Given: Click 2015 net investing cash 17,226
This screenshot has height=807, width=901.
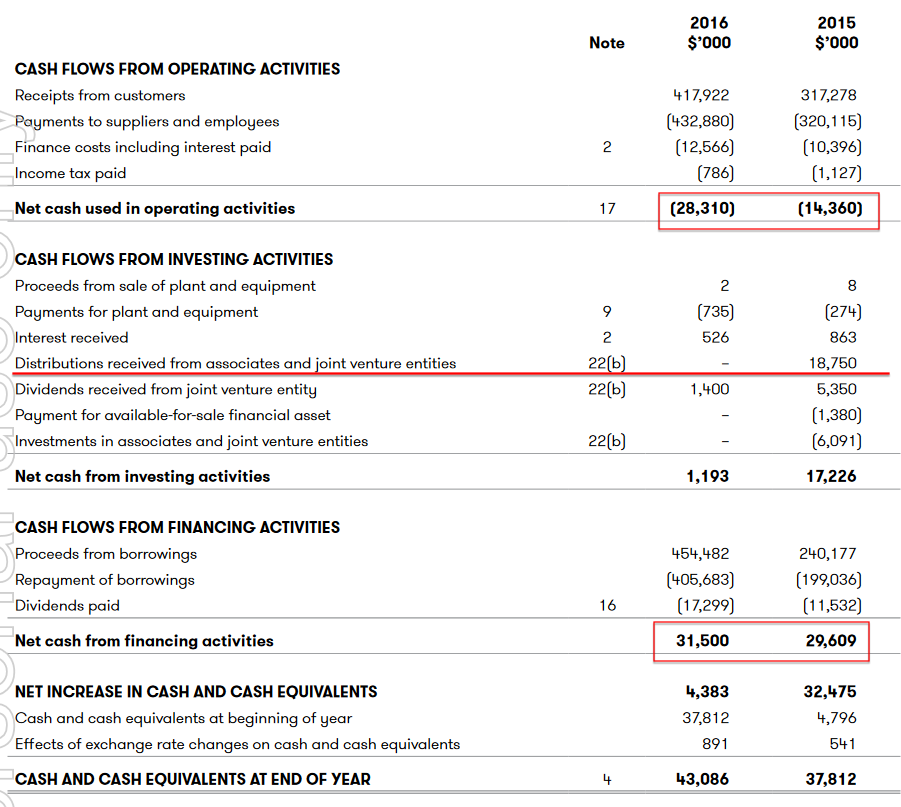Looking at the screenshot, I should pos(831,477).
